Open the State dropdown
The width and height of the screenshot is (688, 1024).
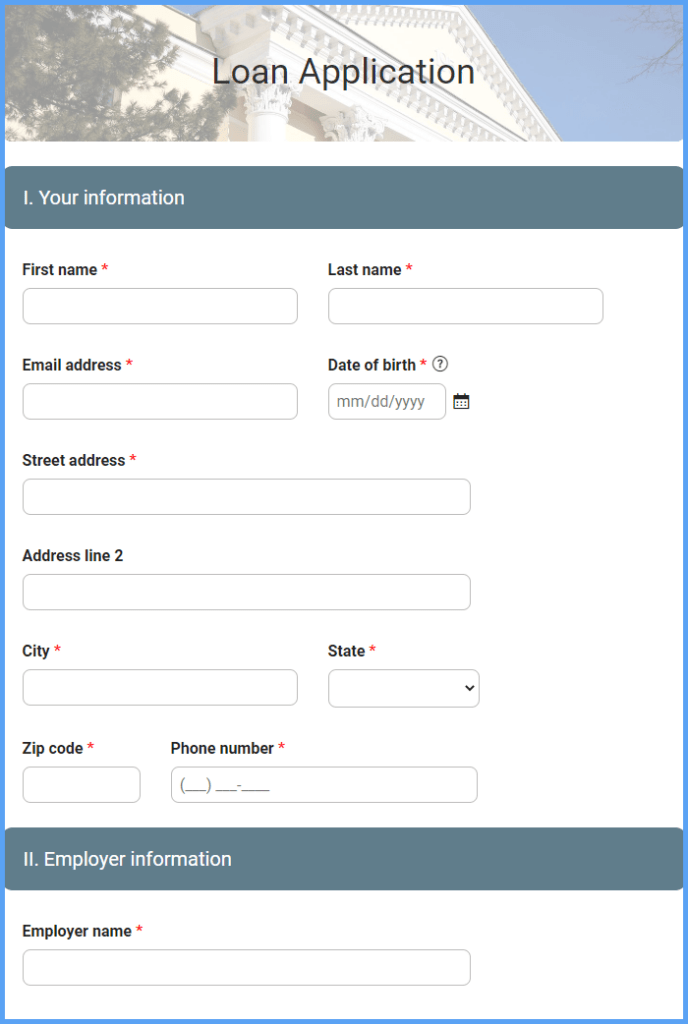pyautogui.click(x=403, y=688)
